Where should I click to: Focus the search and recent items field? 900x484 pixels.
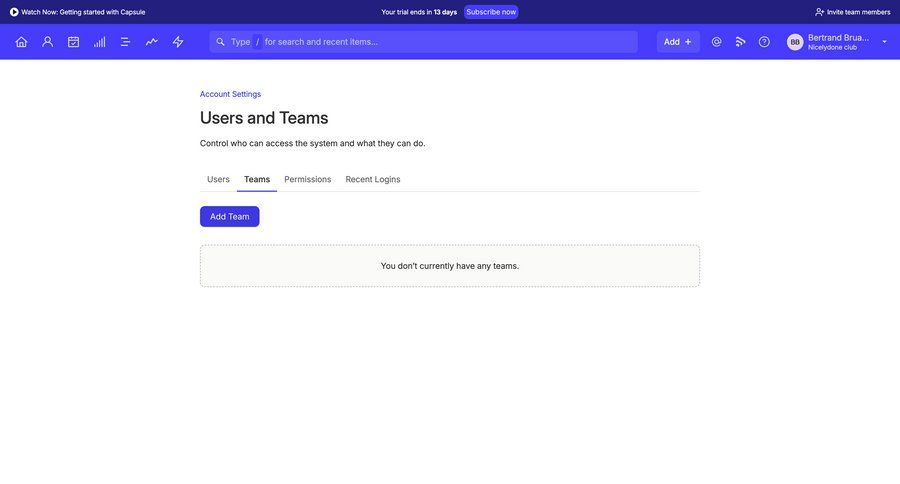[x=440, y=42]
